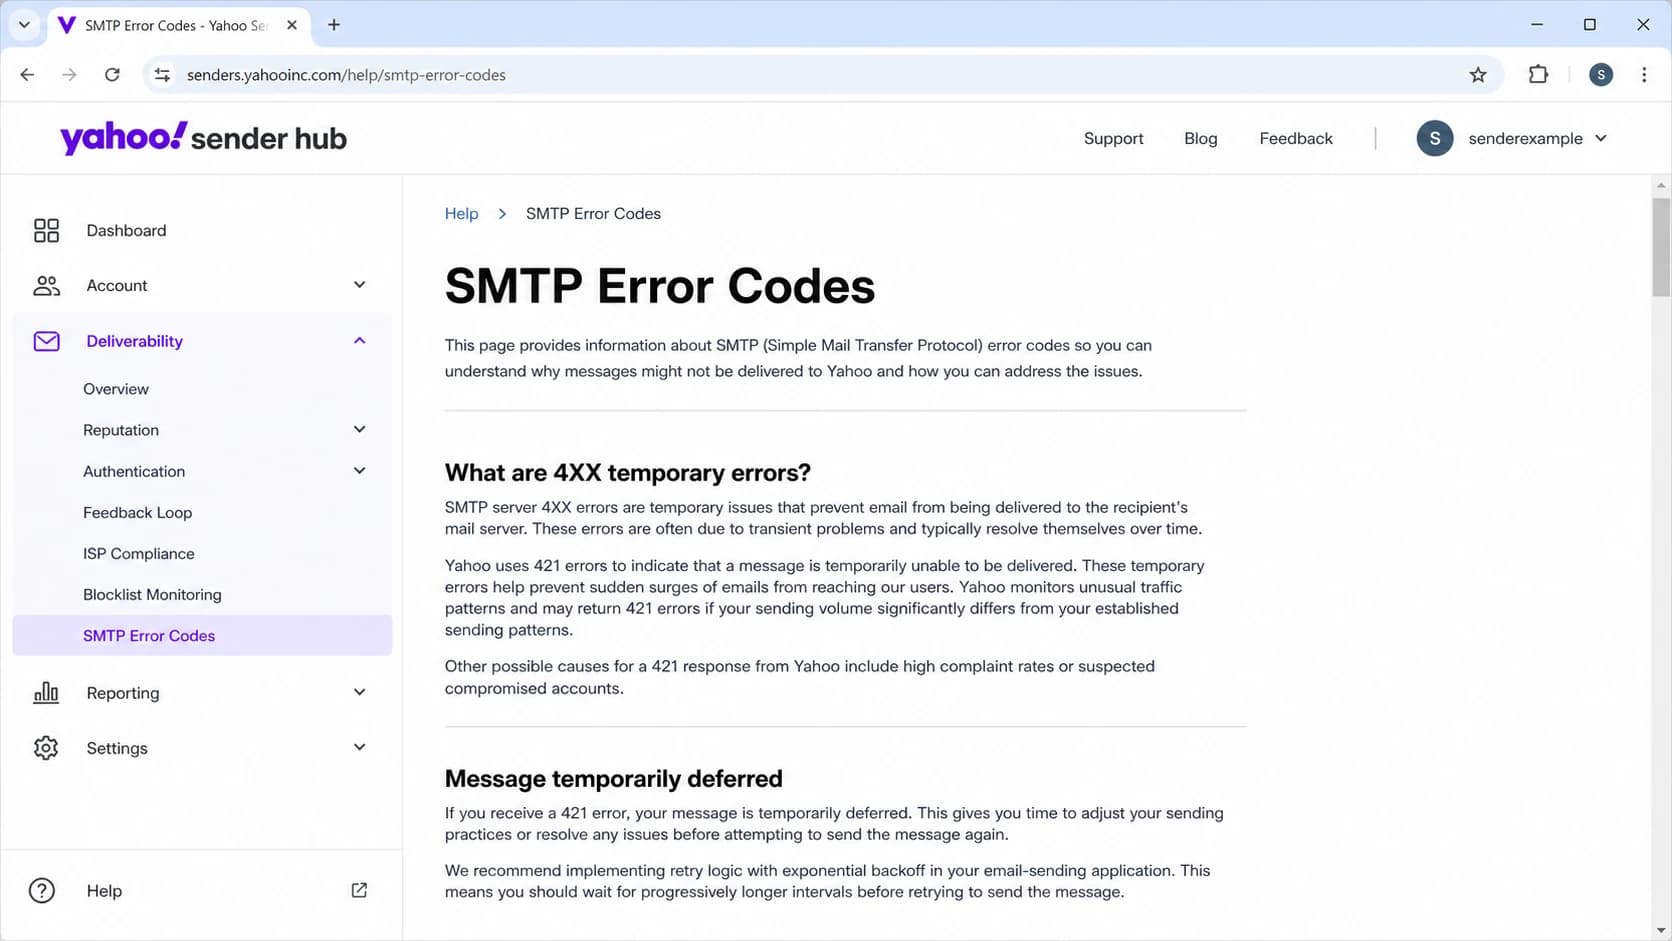Expand the Reporting menu chevron
Image resolution: width=1672 pixels, height=941 pixels.
point(360,692)
